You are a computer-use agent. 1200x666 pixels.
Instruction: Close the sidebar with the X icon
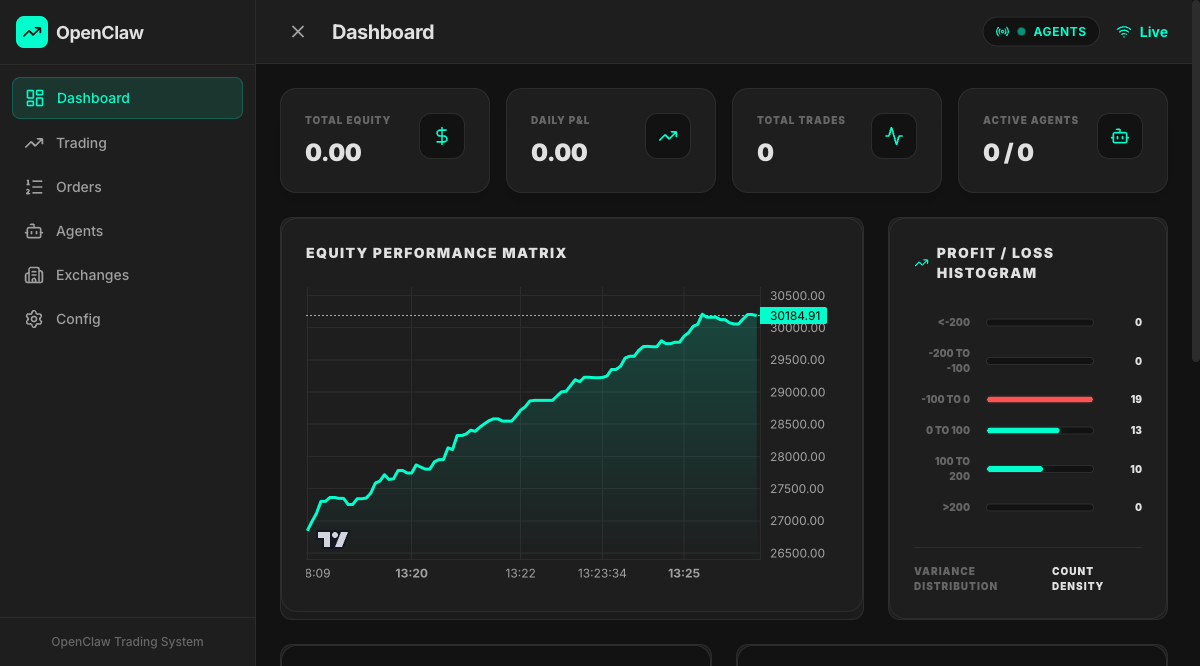(x=298, y=32)
